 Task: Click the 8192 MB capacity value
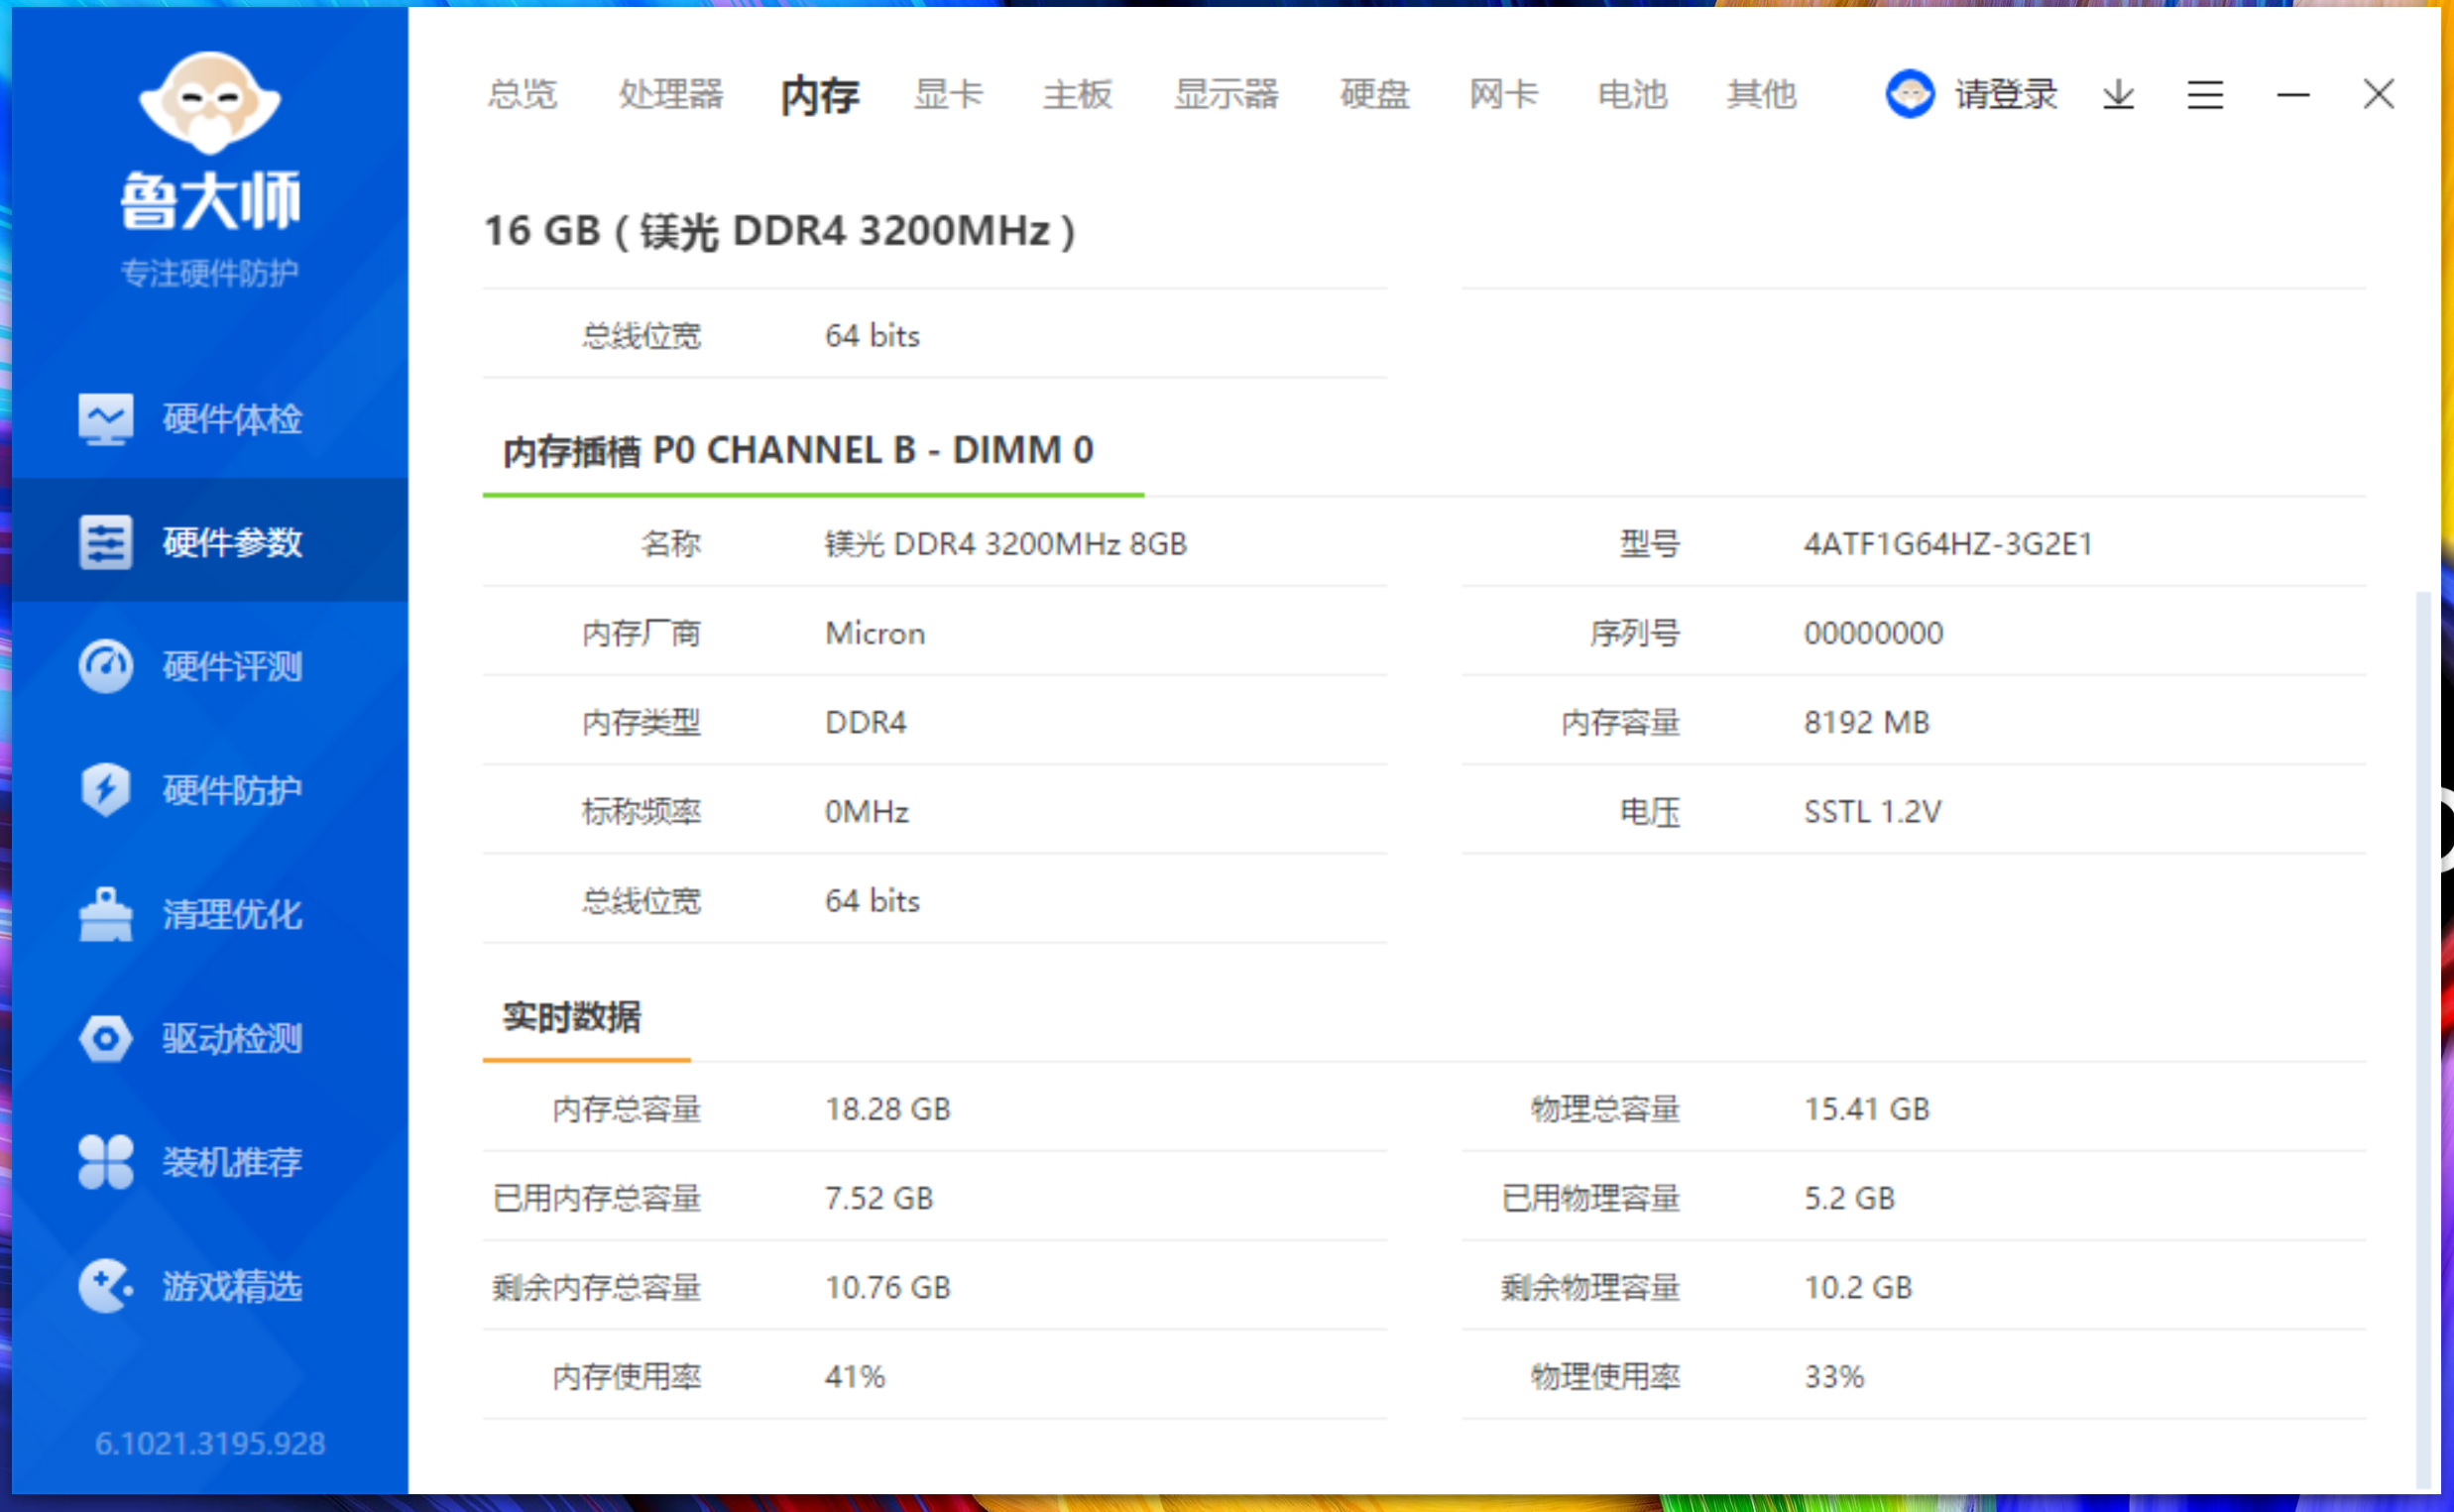coord(1866,722)
